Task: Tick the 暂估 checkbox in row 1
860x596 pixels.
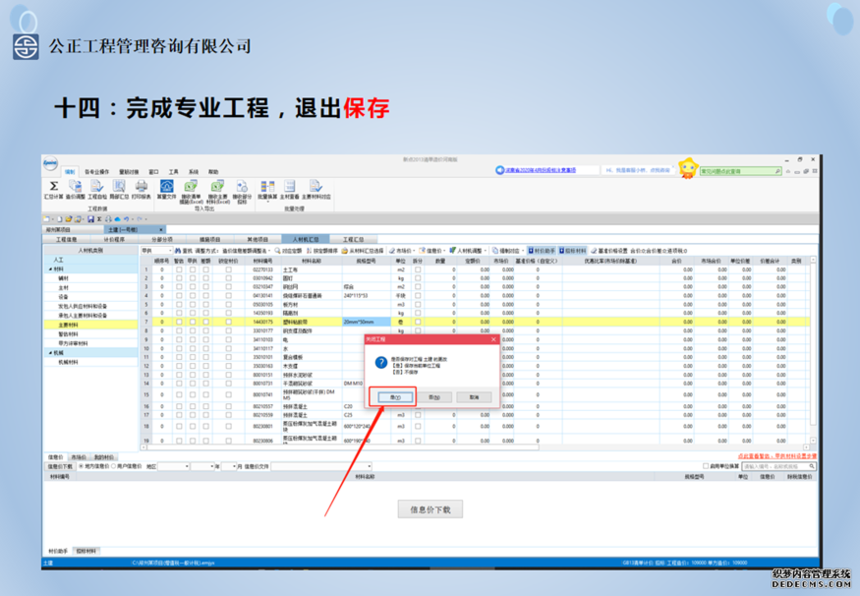Action: (x=179, y=270)
